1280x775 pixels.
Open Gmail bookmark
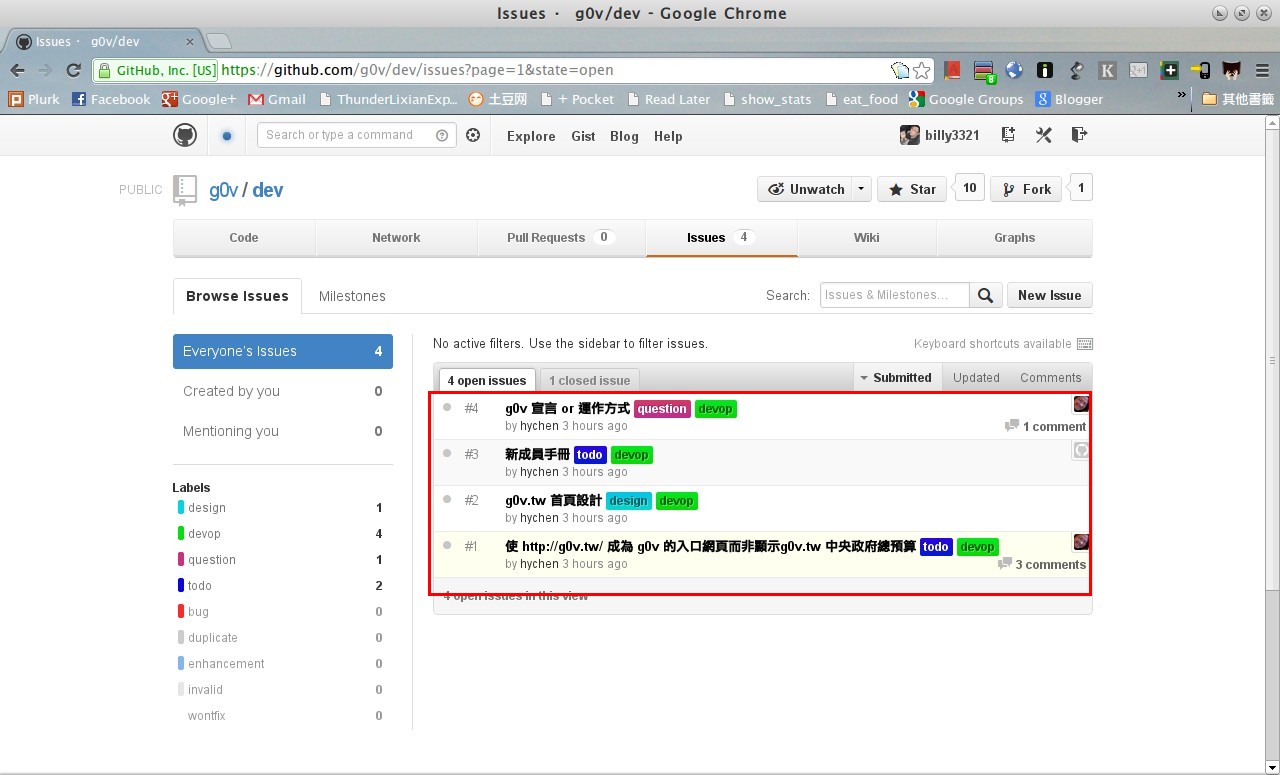pos(277,99)
